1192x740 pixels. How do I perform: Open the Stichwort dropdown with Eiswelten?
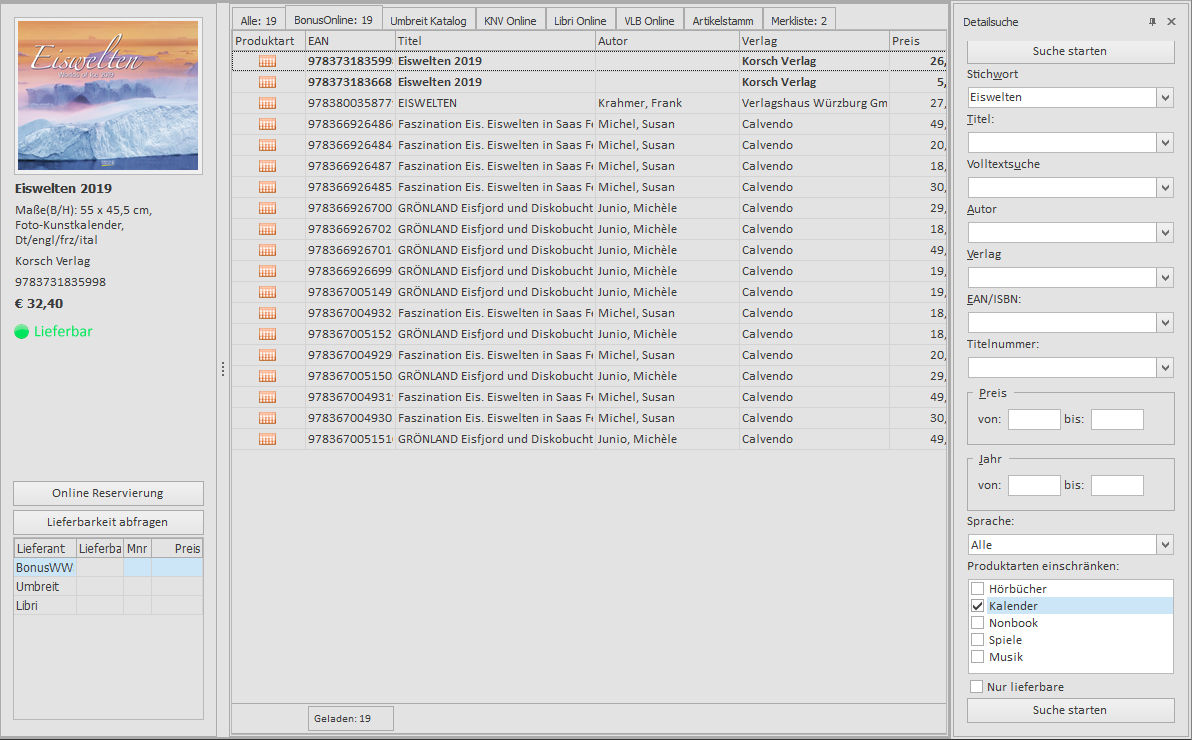pos(1164,98)
